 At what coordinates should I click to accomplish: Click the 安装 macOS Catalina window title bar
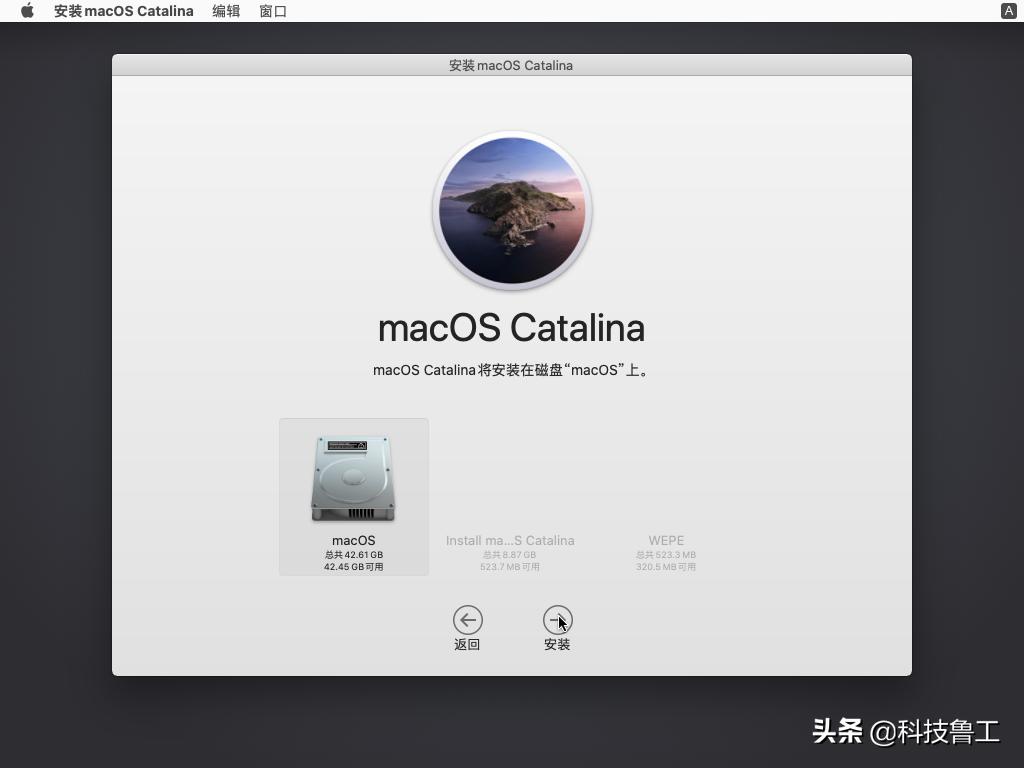tap(511, 65)
